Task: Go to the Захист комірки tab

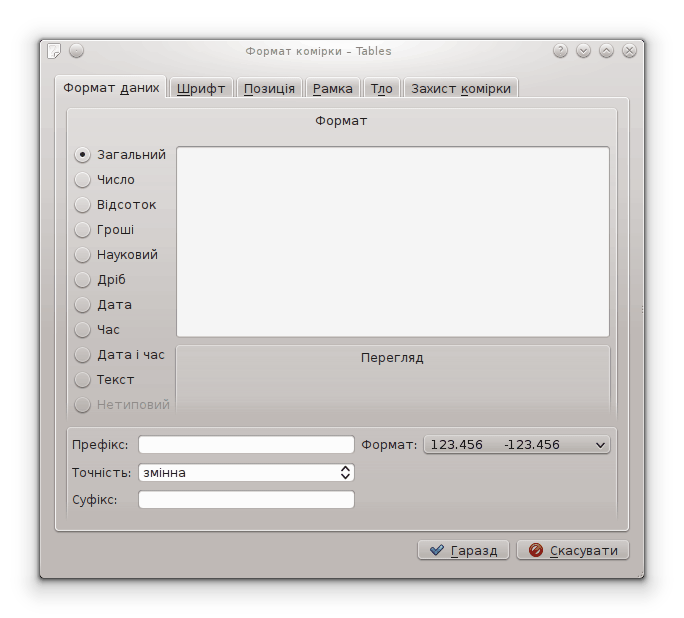Action: pos(460,88)
